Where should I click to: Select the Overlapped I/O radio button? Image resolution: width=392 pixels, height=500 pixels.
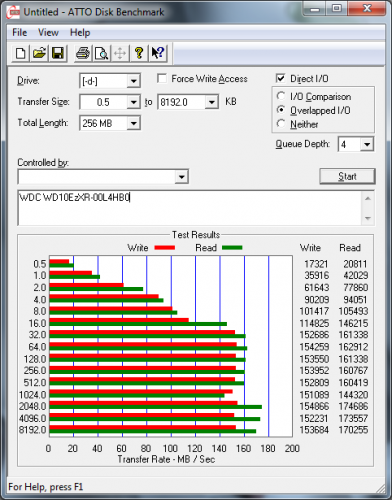click(281, 110)
